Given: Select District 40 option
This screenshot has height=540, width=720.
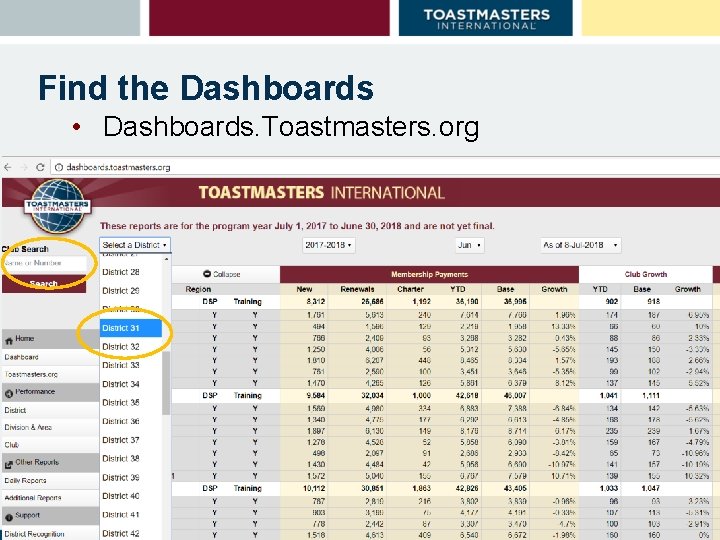Looking at the screenshot, I should (131, 496).
